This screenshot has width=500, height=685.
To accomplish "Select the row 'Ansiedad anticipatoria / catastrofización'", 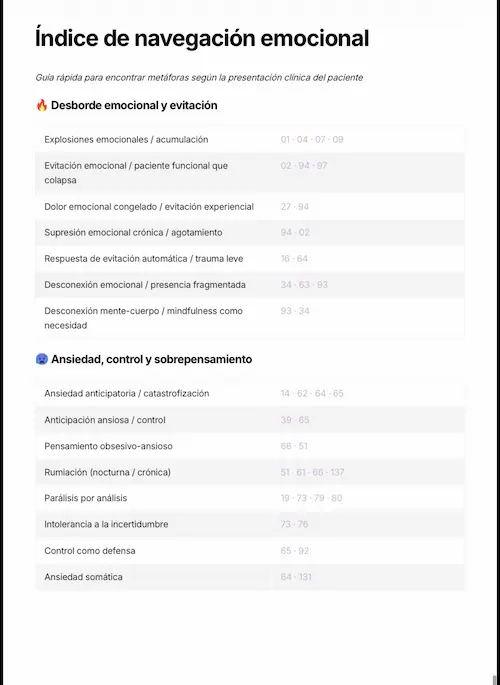I will [250, 393].
